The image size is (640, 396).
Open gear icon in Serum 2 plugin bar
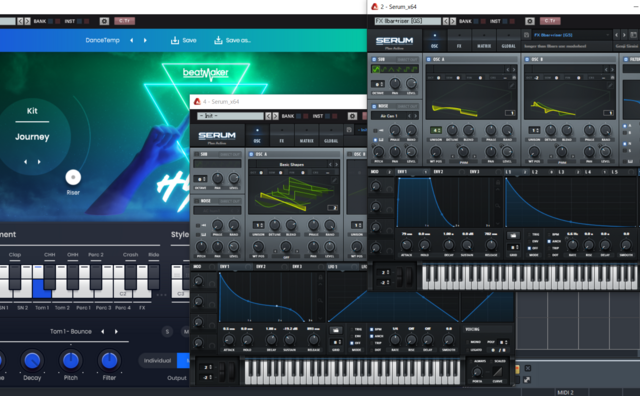click(x=529, y=21)
